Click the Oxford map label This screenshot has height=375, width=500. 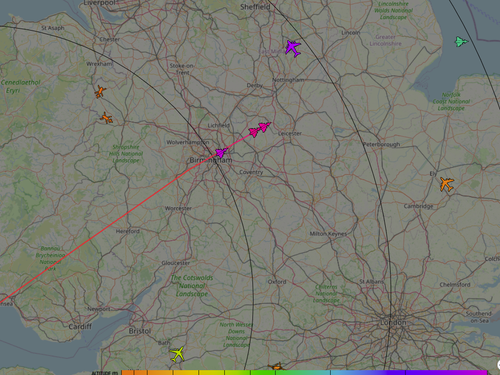277,282
